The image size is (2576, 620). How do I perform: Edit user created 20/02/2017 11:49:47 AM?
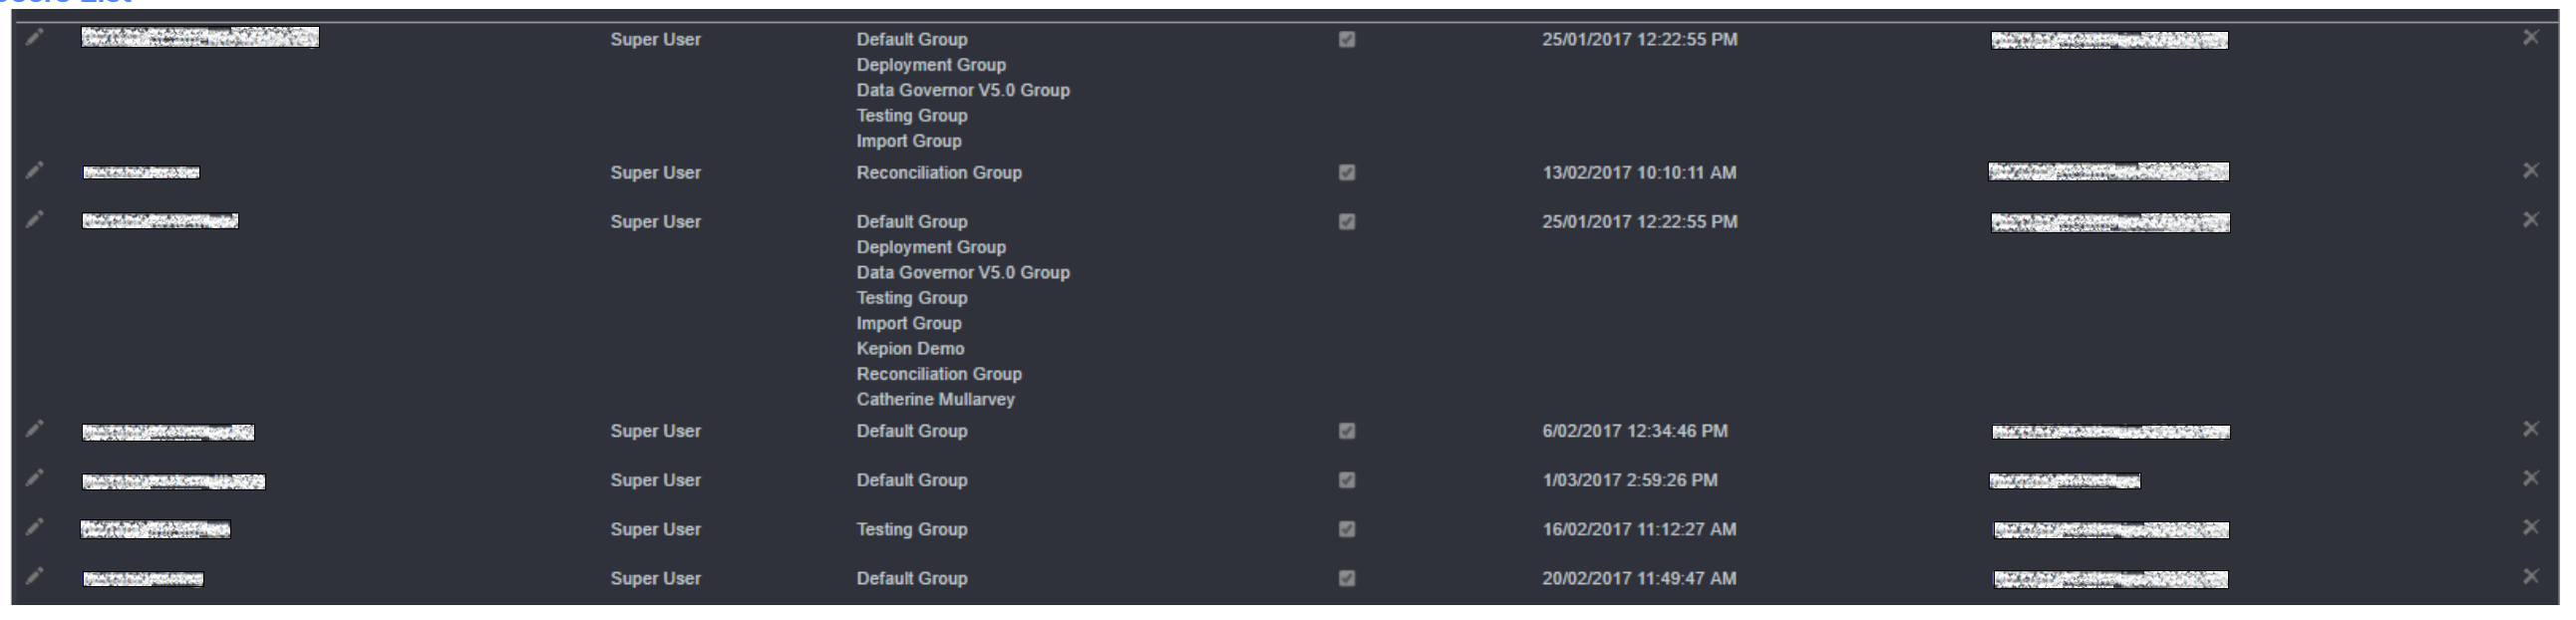[35, 576]
